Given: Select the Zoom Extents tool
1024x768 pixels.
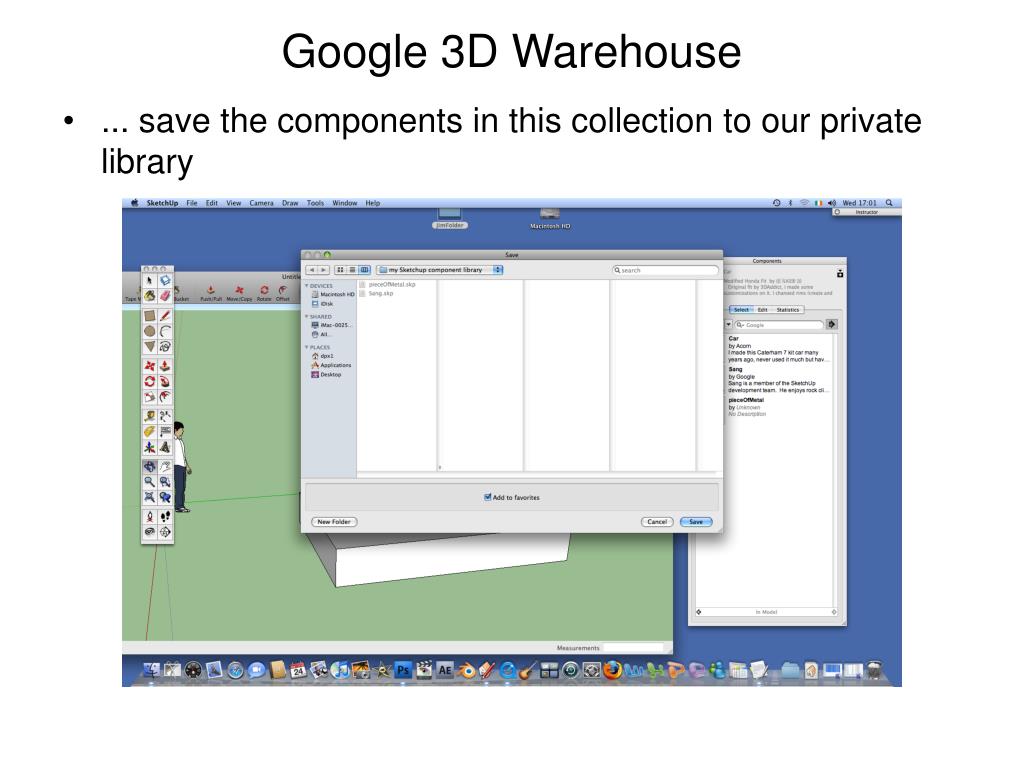Looking at the screenshot, I should pyautogui.click(x=150, y=498).
